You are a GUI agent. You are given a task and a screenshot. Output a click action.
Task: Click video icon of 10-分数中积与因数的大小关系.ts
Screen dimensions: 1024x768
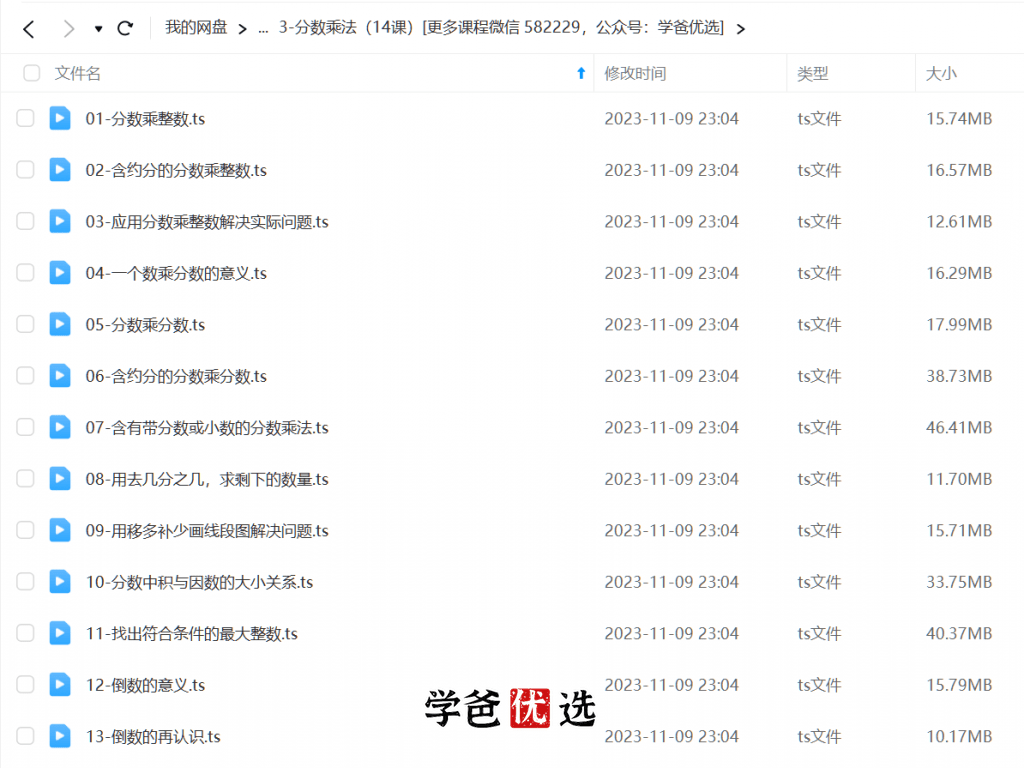click(x=60, y=581)
